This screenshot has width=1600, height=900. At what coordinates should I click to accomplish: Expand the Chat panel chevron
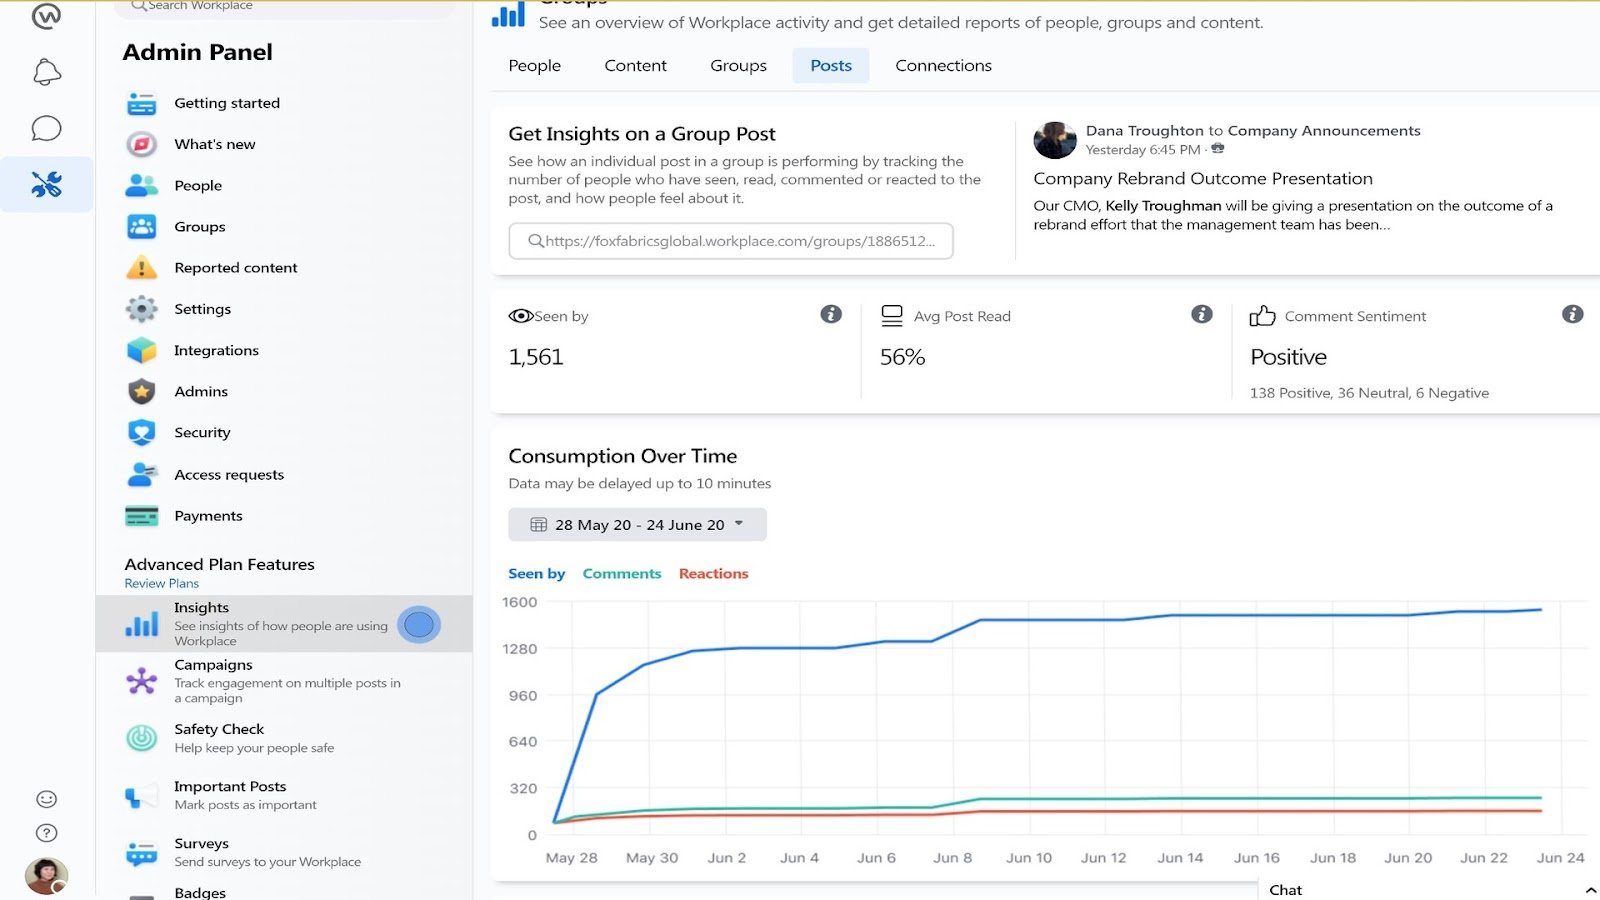pos(1590,890)
